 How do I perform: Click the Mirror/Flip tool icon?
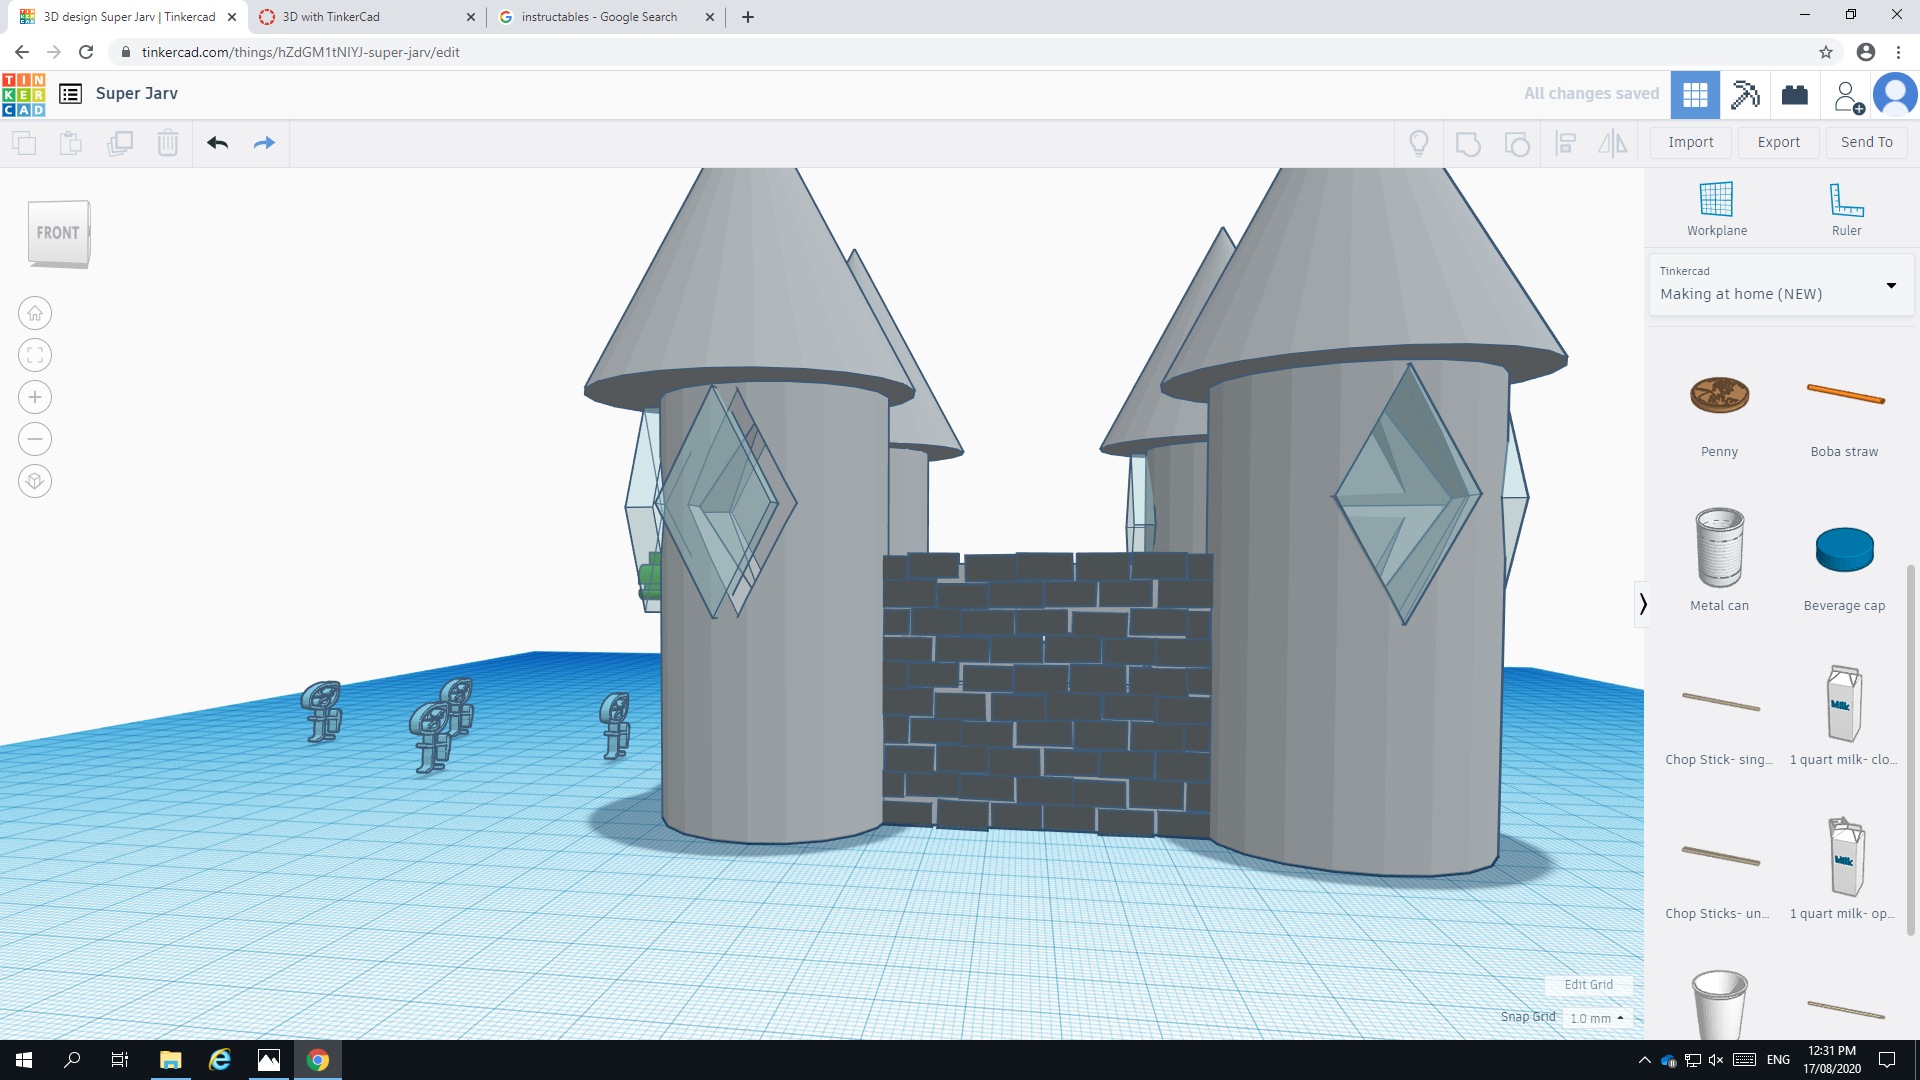(x=1613, y=143)
